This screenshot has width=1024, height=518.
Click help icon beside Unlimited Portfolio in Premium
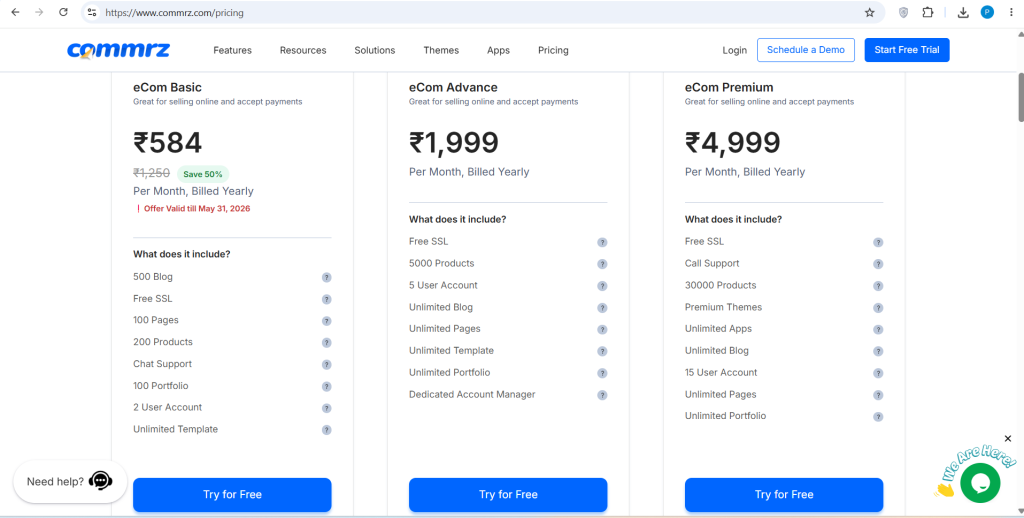coord(878,417)
